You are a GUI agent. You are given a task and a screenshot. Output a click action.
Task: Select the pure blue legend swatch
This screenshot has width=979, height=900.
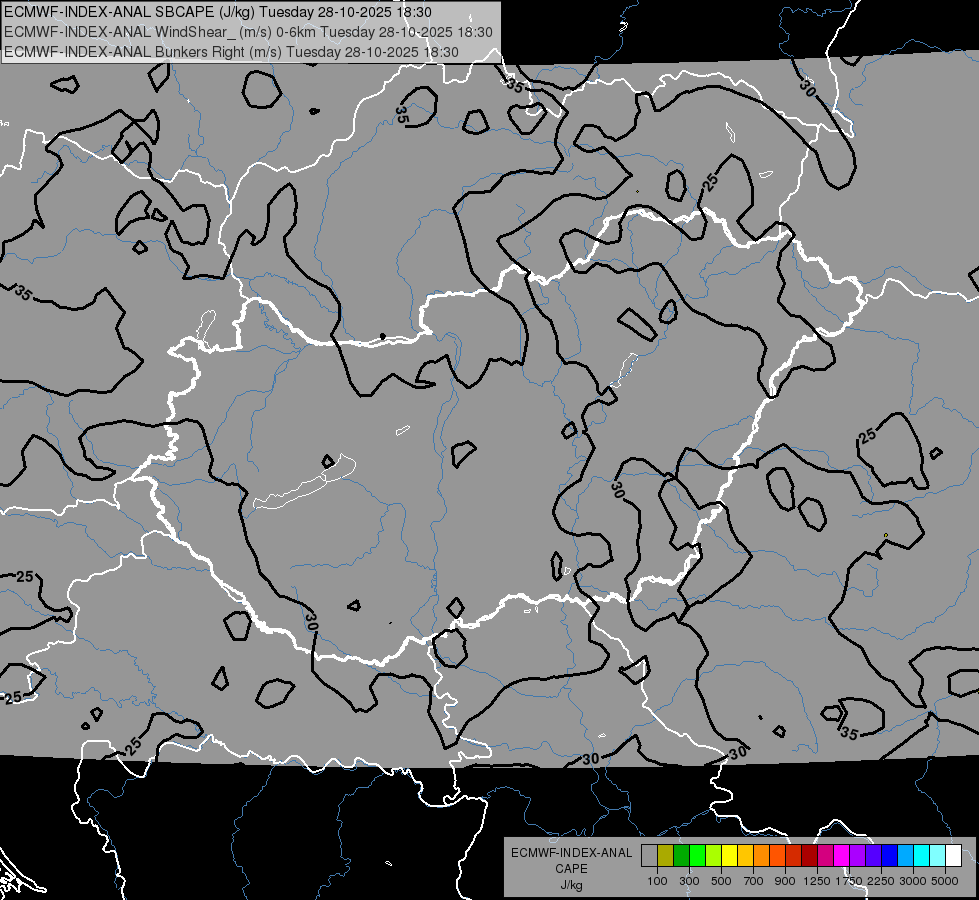click(x=890, y=856)
